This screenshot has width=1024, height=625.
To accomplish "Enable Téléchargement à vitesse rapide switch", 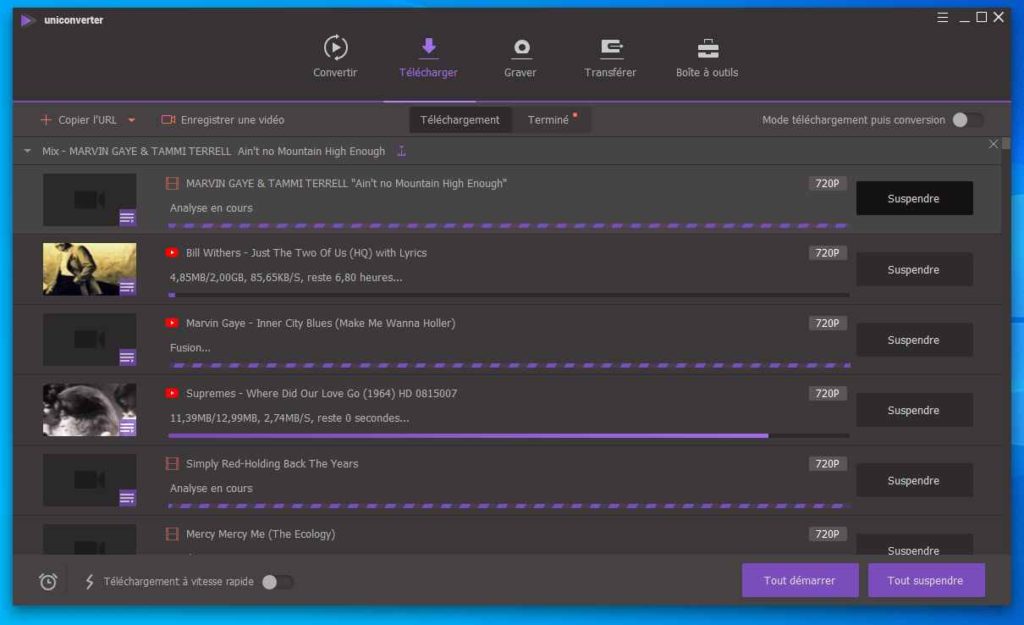I will pyautogui.click(x=277, y=582).
